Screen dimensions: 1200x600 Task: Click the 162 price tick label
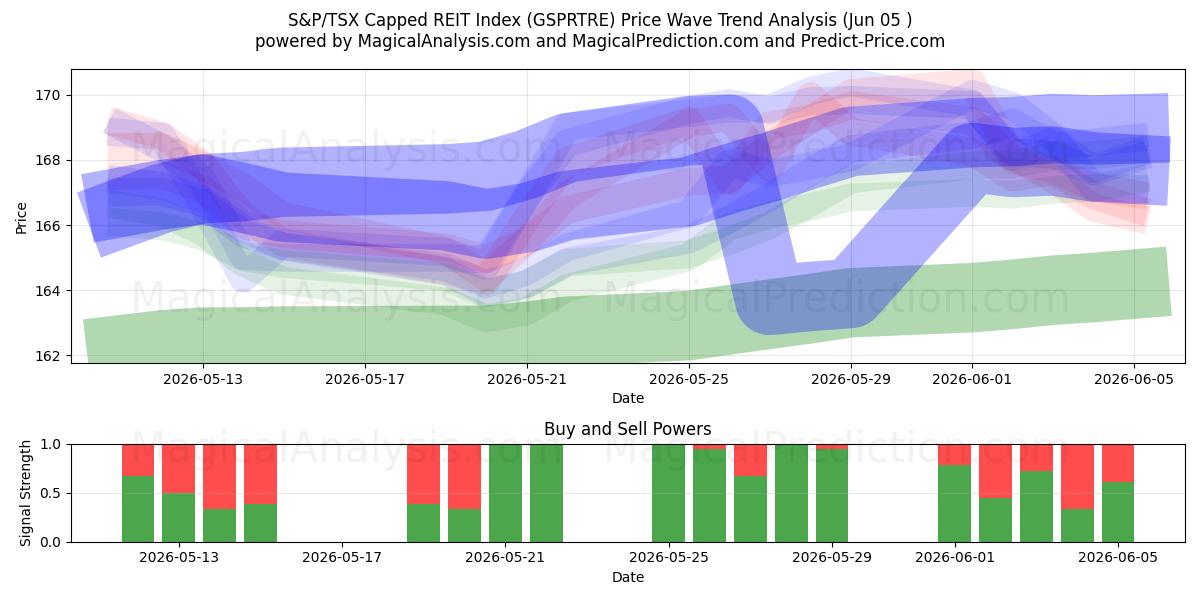pyautogui.click(x=47, y=356)
